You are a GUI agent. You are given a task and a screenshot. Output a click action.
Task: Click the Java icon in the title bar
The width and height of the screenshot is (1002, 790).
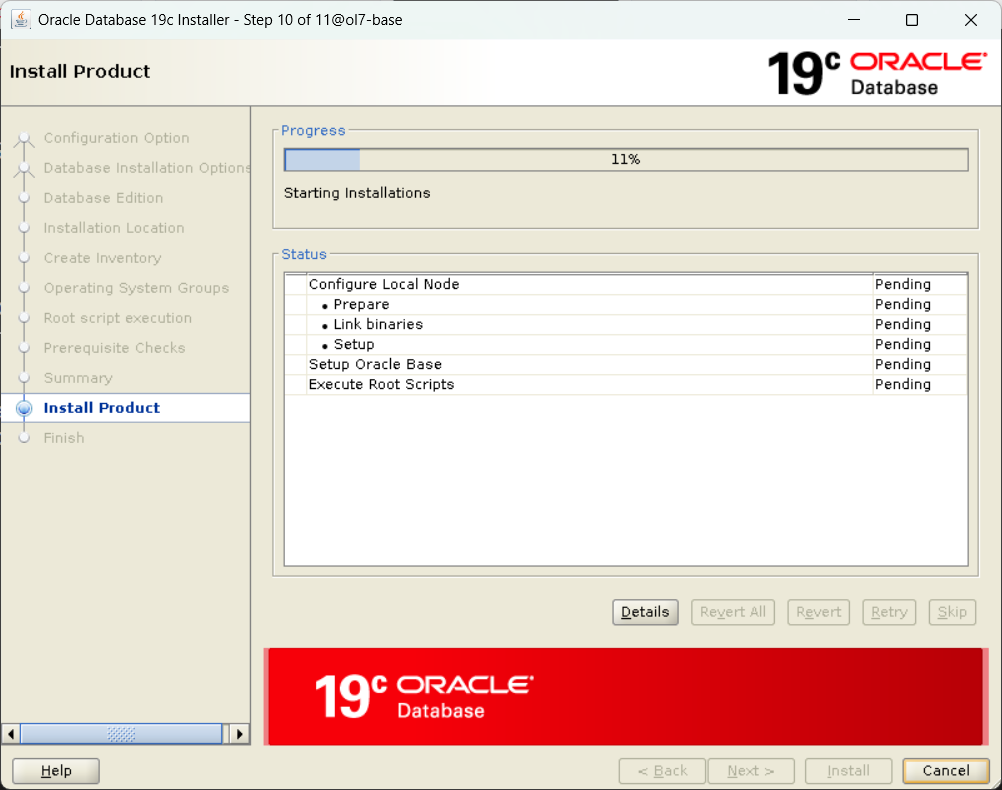[x=20, y=19]
